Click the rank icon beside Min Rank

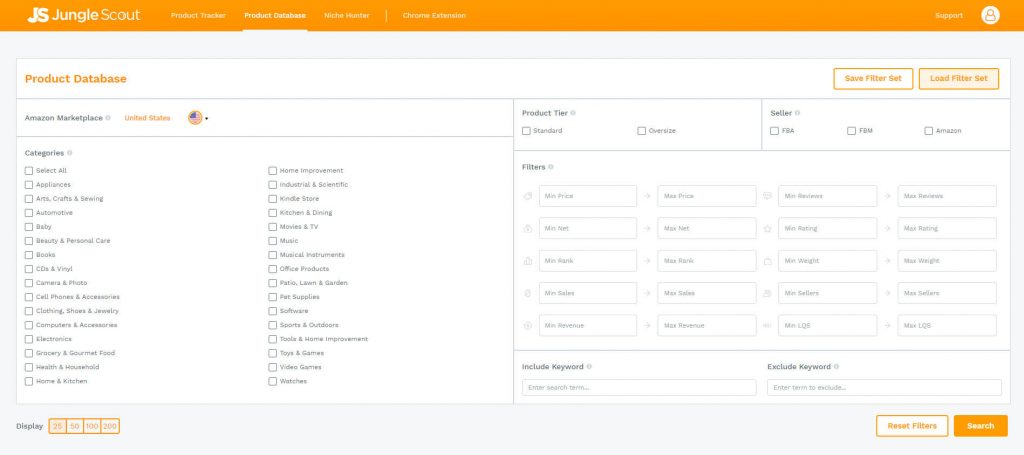pyautogui.click(x=528, y=261)
